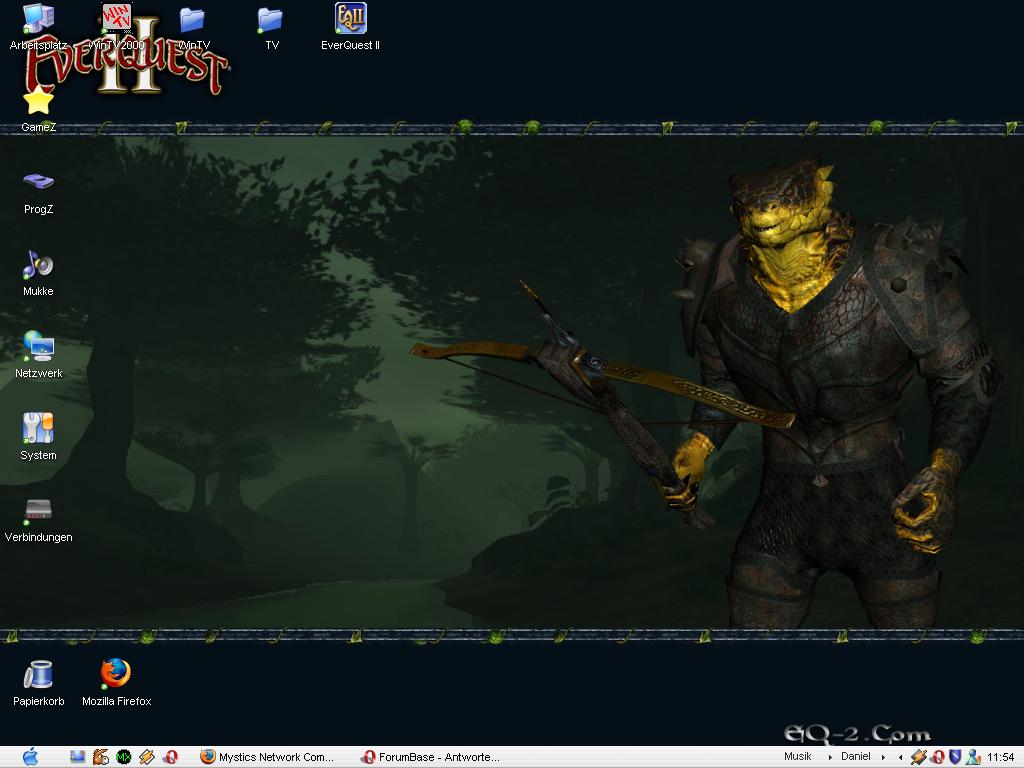Screen dimensions: 1024x768
Task: Switch to ForumBase - Antworte... taskbar window
Action: coord(431,757)
